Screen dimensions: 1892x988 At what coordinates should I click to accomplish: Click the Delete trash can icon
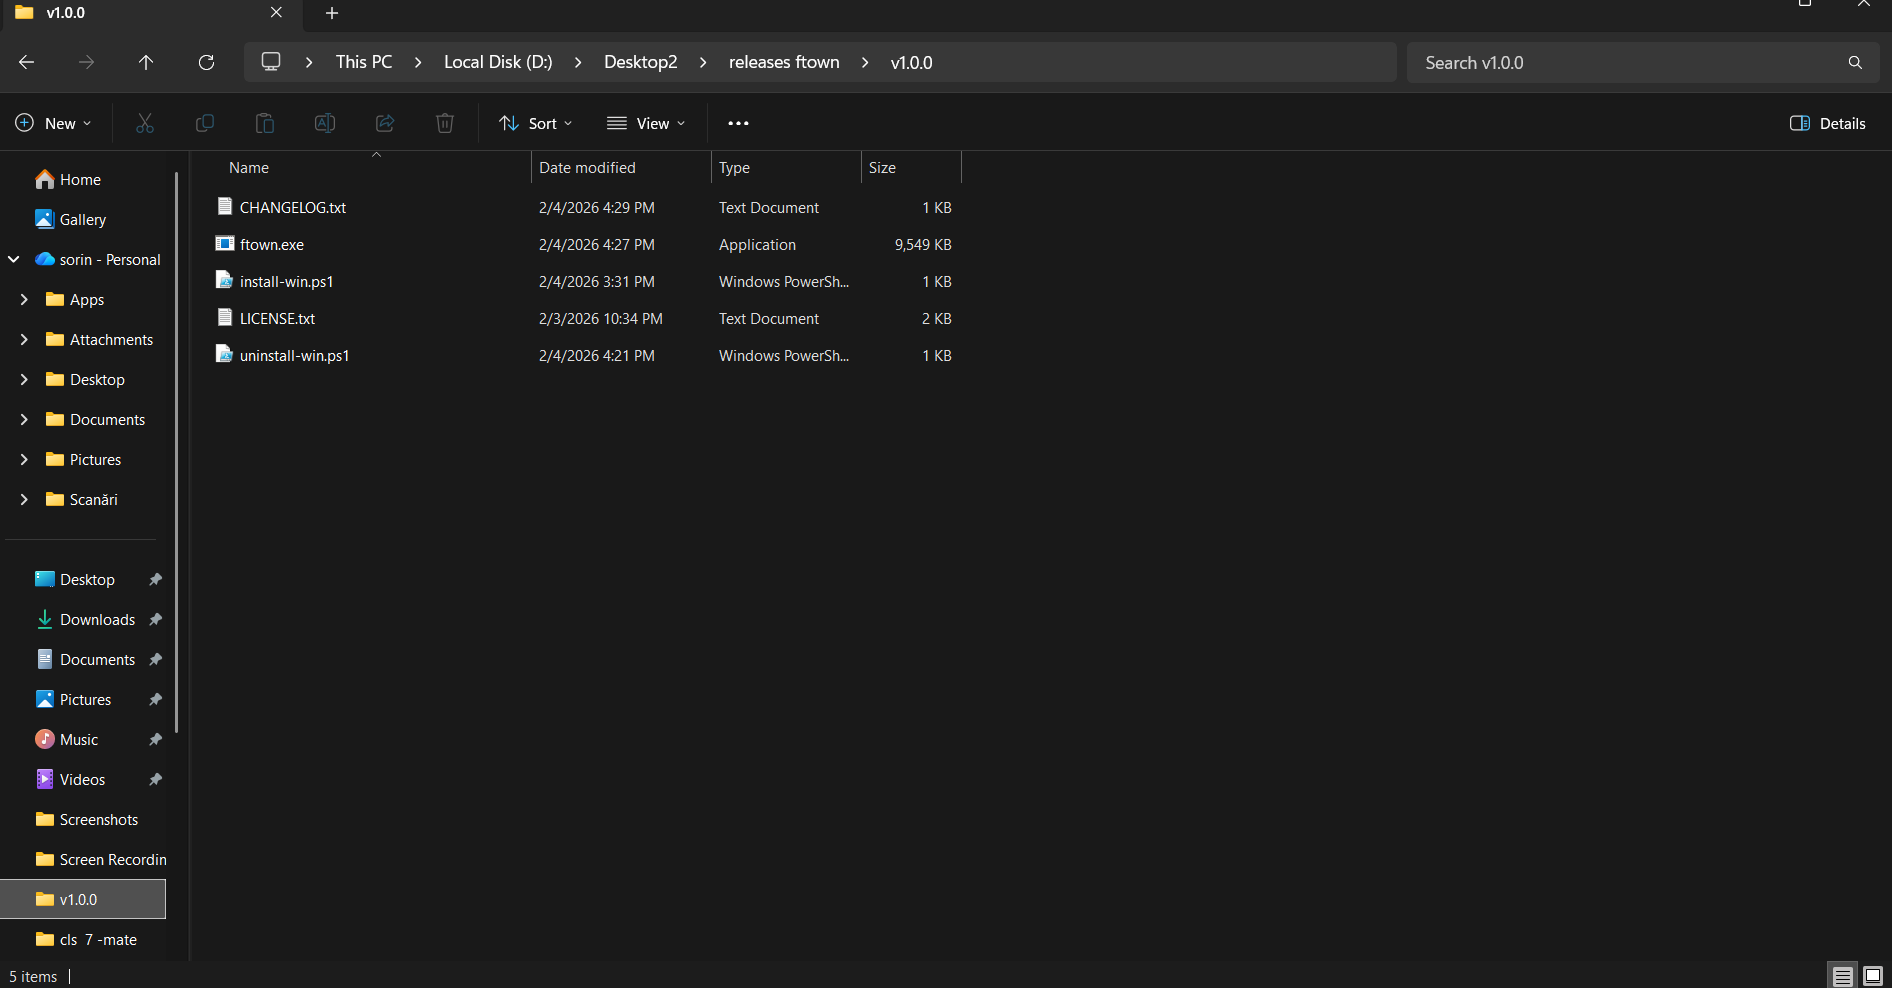point(445,123)
